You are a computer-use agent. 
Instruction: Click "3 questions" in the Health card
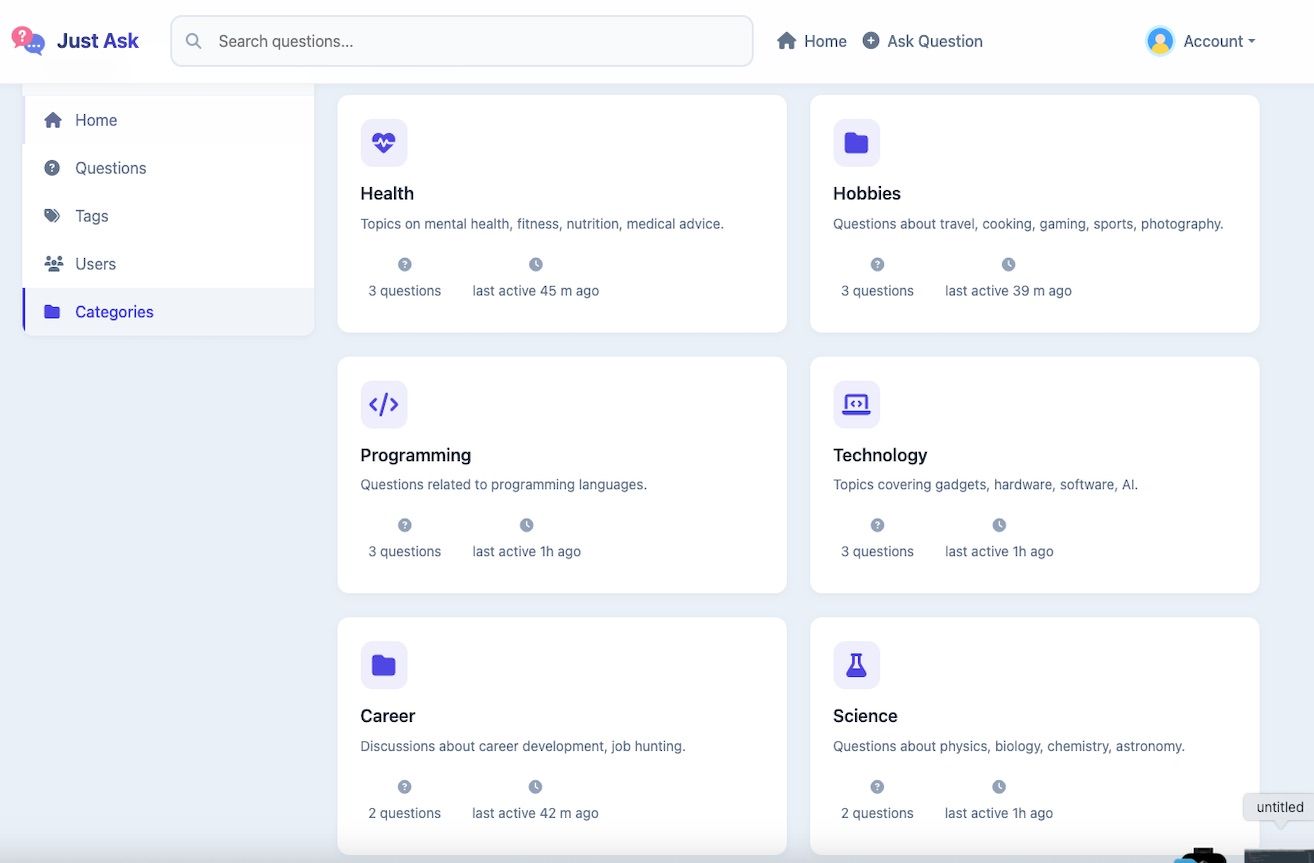coord(405,291)
